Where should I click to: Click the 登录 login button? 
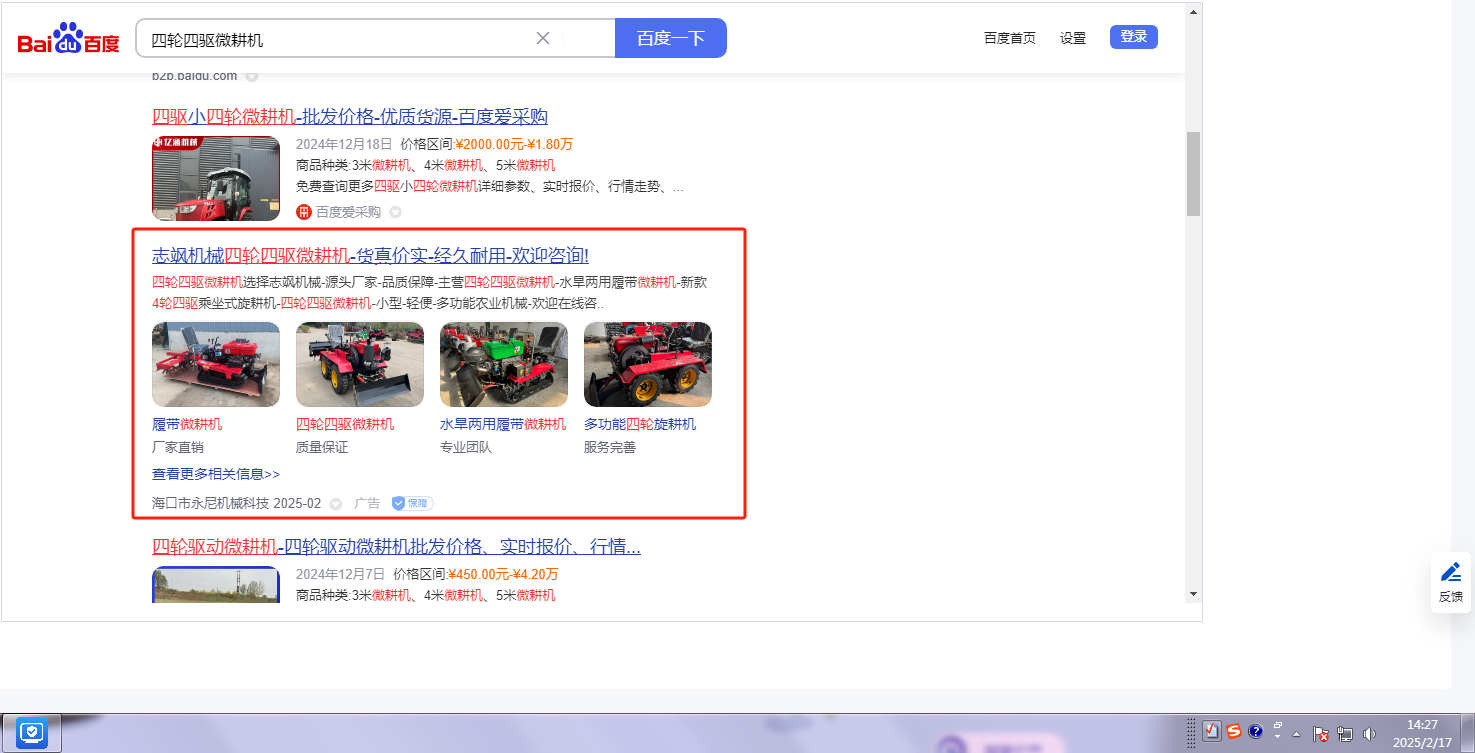point(1133,37)
